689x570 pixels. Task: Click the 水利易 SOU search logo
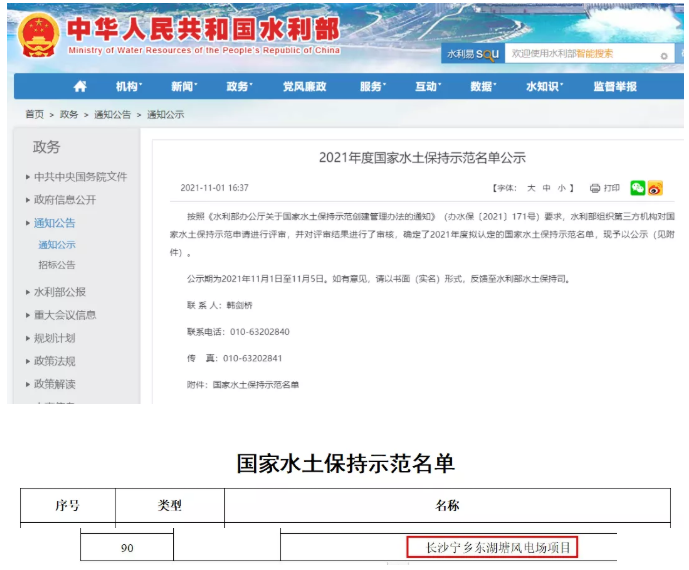point(473,54)
